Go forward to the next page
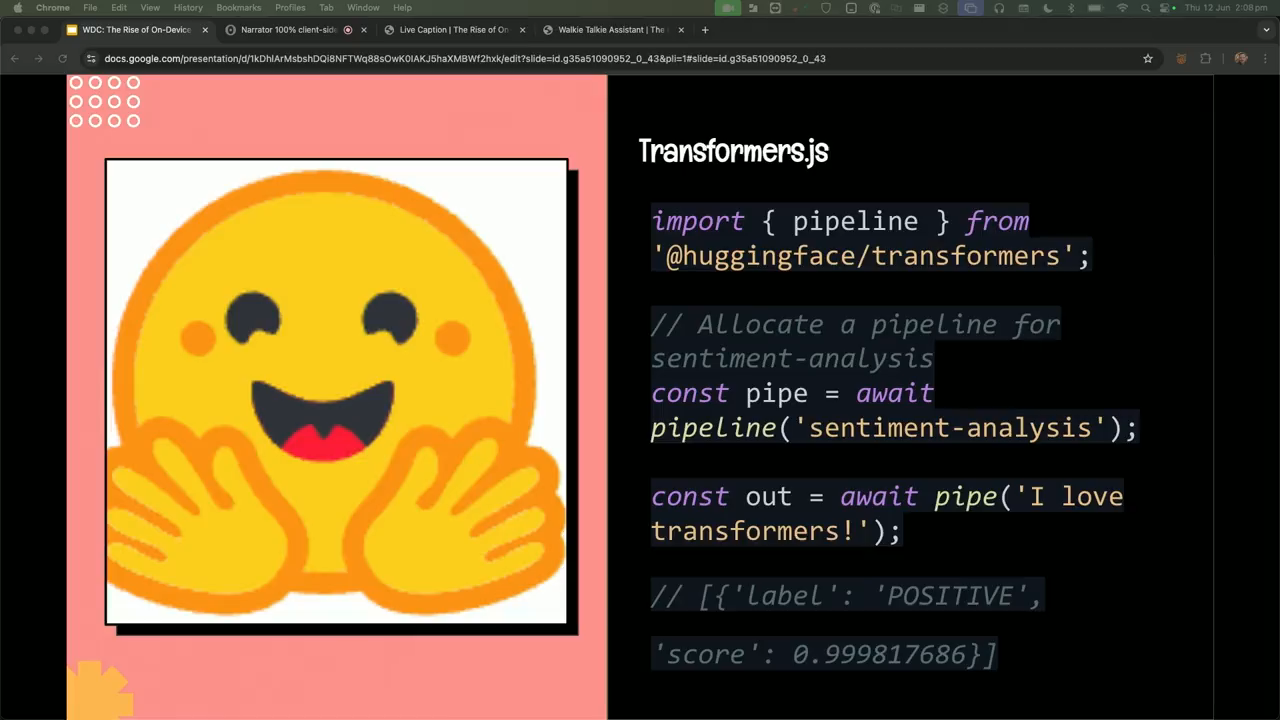Image resolution: width=1280 pixels, height=720 pixels. click(39, 59)
